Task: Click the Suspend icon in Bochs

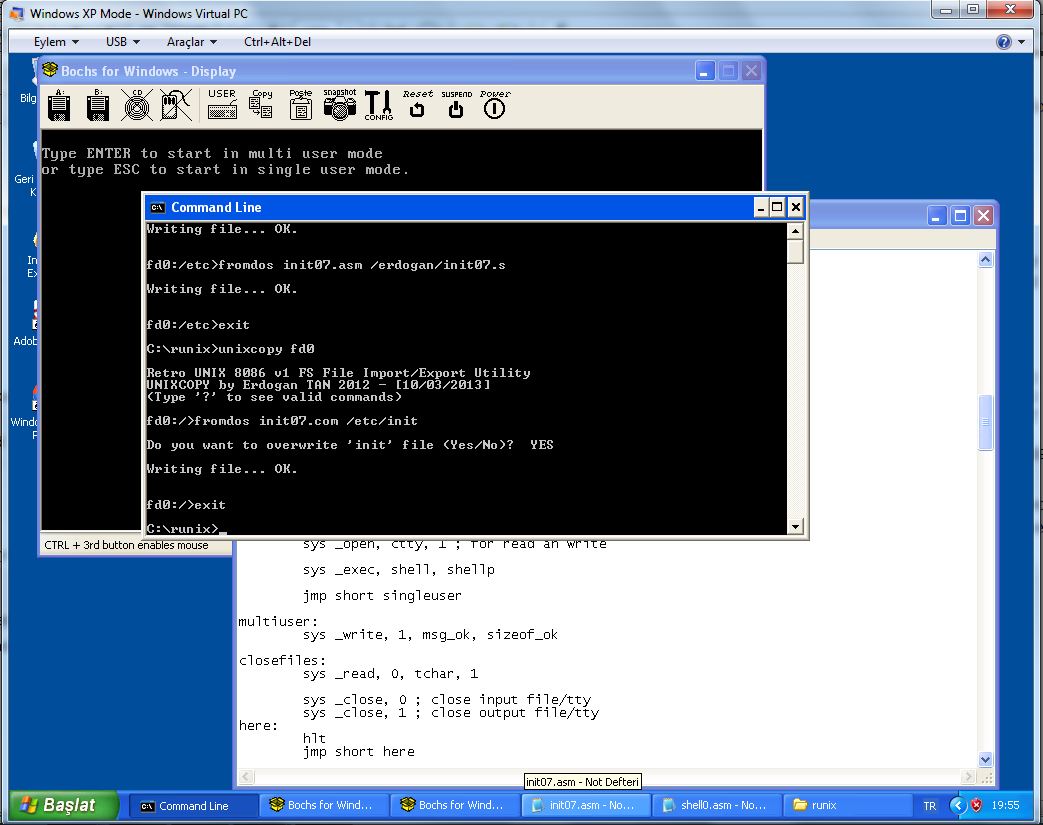Action: [x=456, y=104]
